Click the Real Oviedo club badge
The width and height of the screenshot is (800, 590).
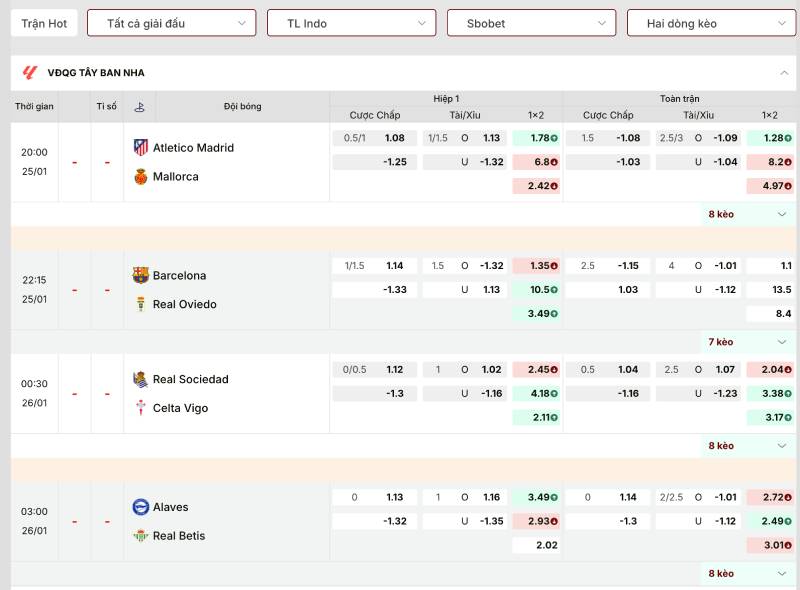pyautogui.click(x=140, y=304)
